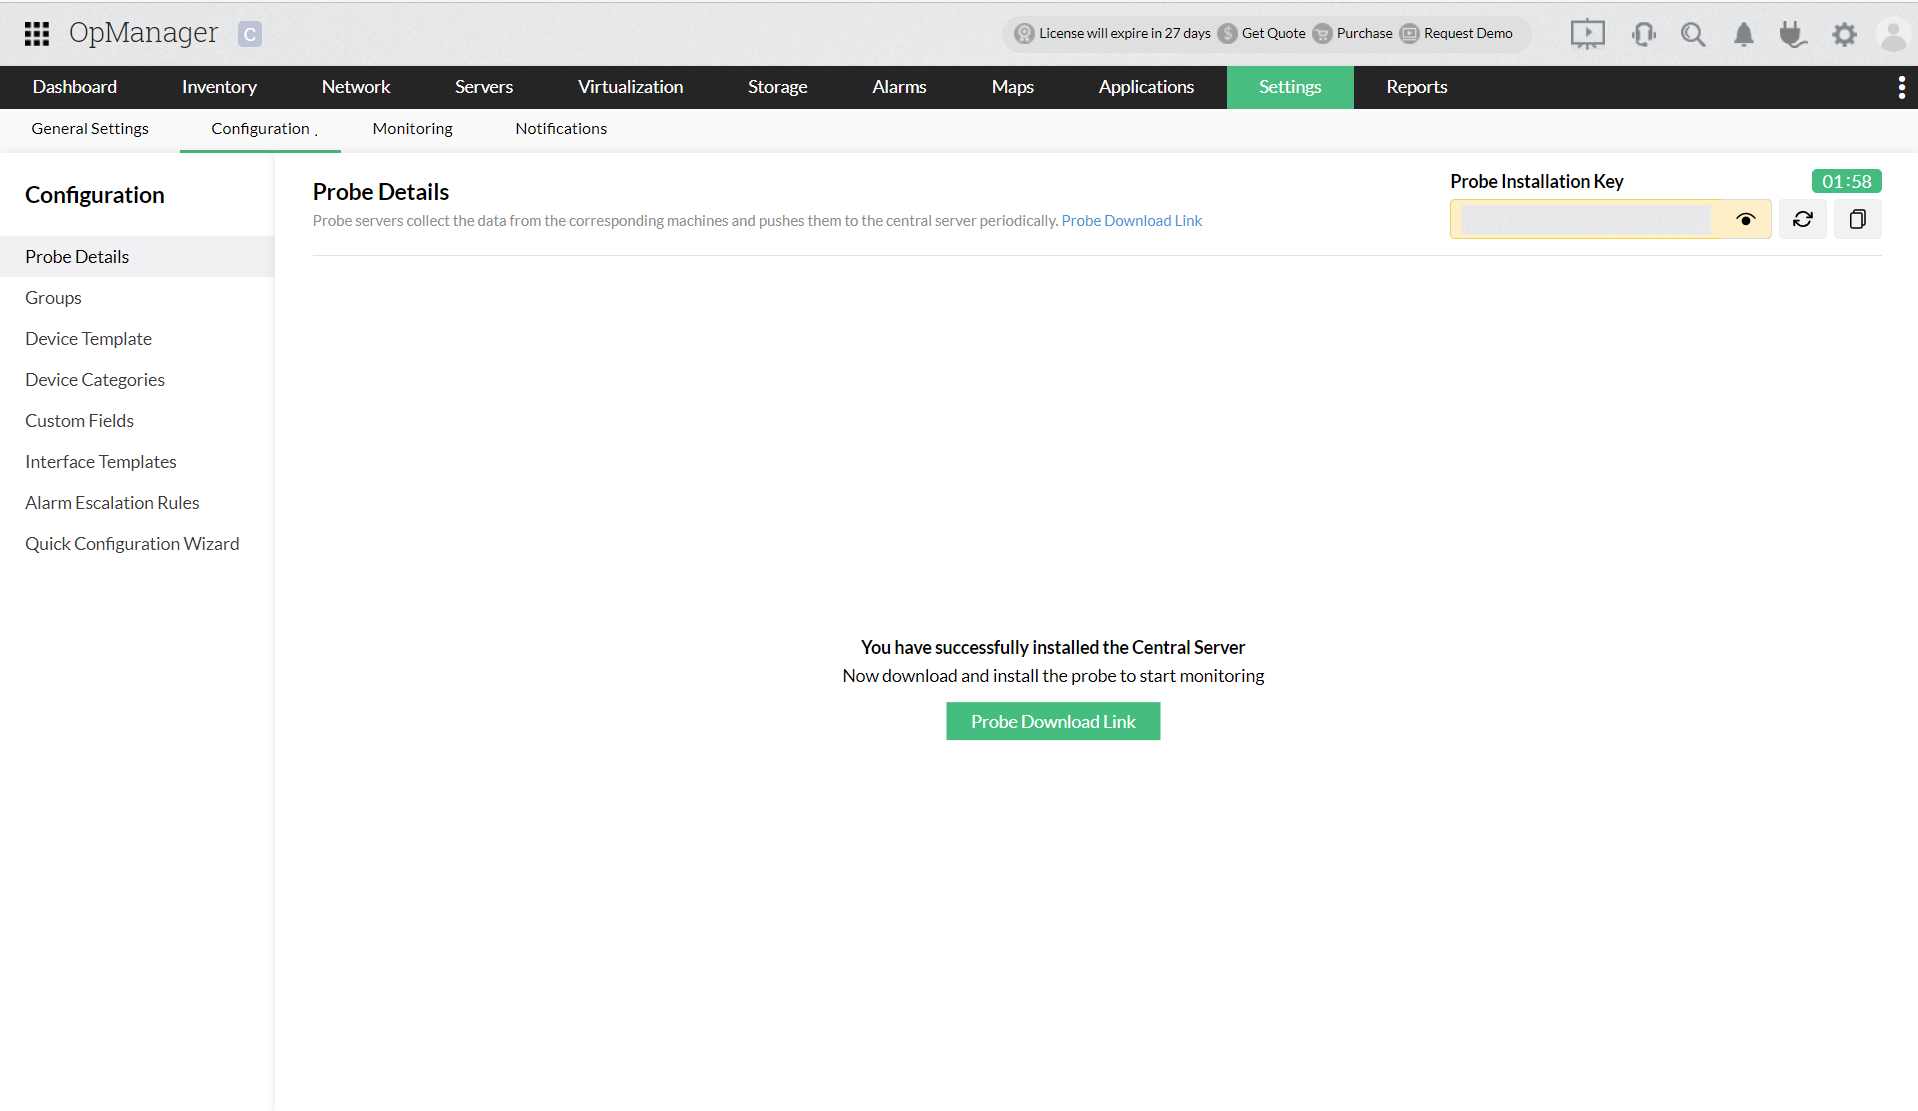Open the gear settings icon in header

1844,34
